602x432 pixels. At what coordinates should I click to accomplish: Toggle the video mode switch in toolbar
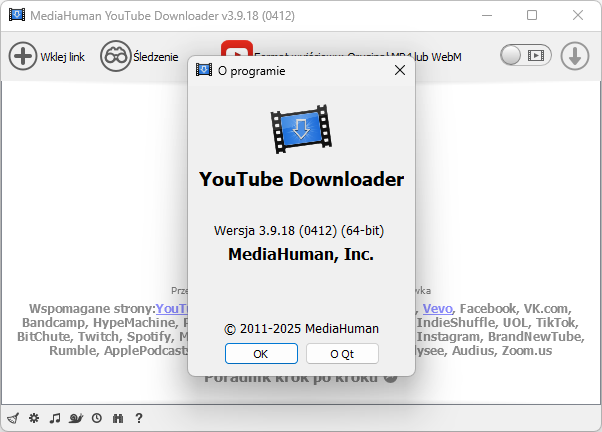[526, 55]
